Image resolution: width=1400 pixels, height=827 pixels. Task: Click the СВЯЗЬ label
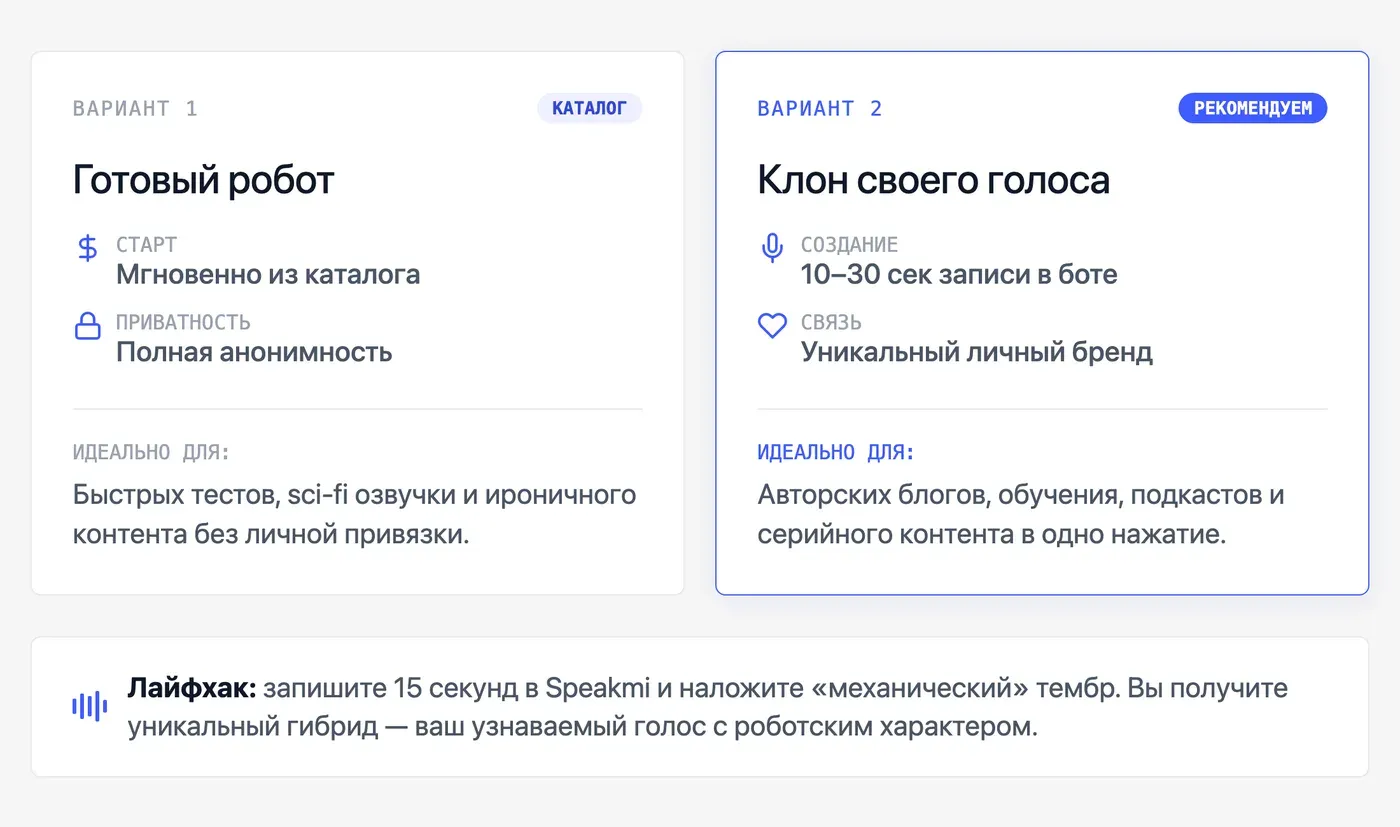point(831,323)
